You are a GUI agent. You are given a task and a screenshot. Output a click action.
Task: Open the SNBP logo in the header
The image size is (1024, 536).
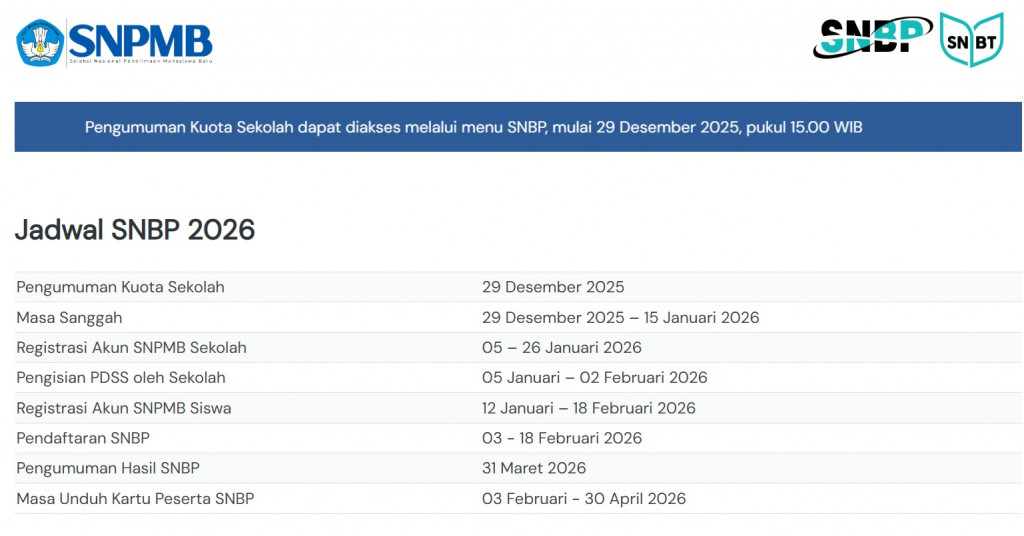(872, 38)
